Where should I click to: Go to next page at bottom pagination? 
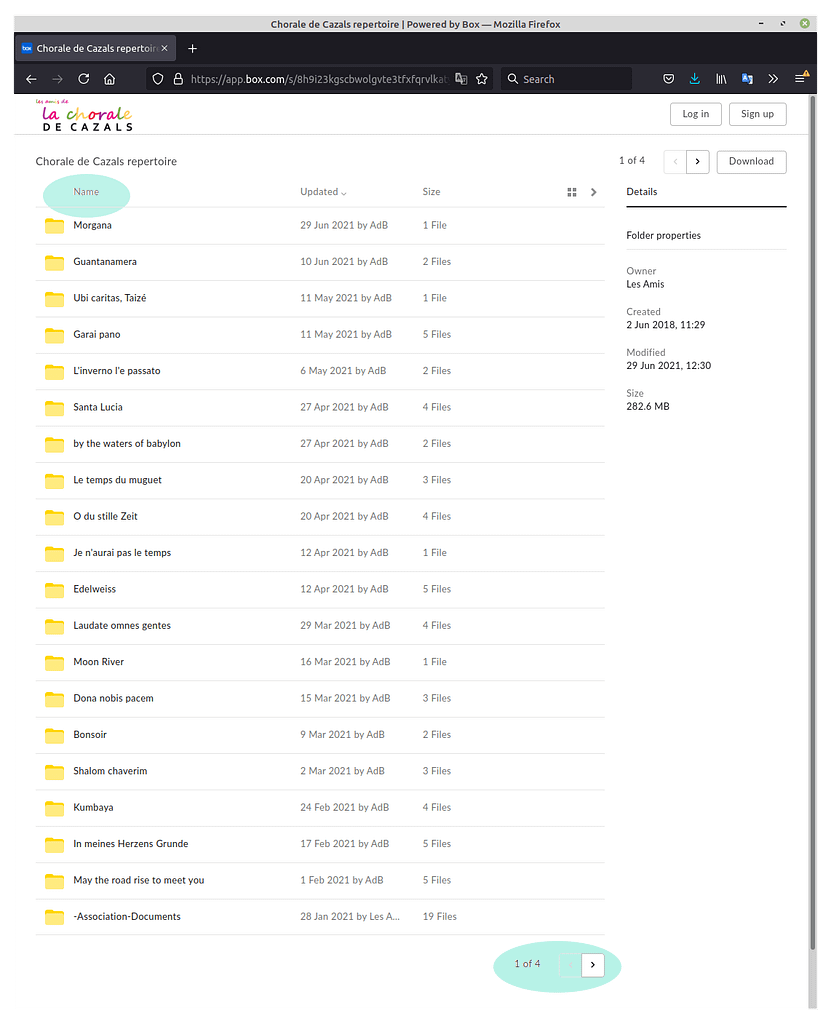tap(593, 965)
